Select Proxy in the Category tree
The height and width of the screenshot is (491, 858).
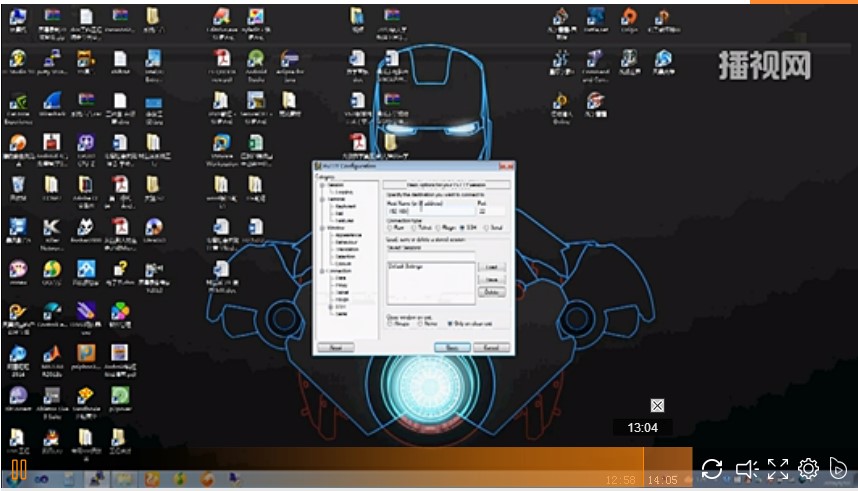[341, 285]
